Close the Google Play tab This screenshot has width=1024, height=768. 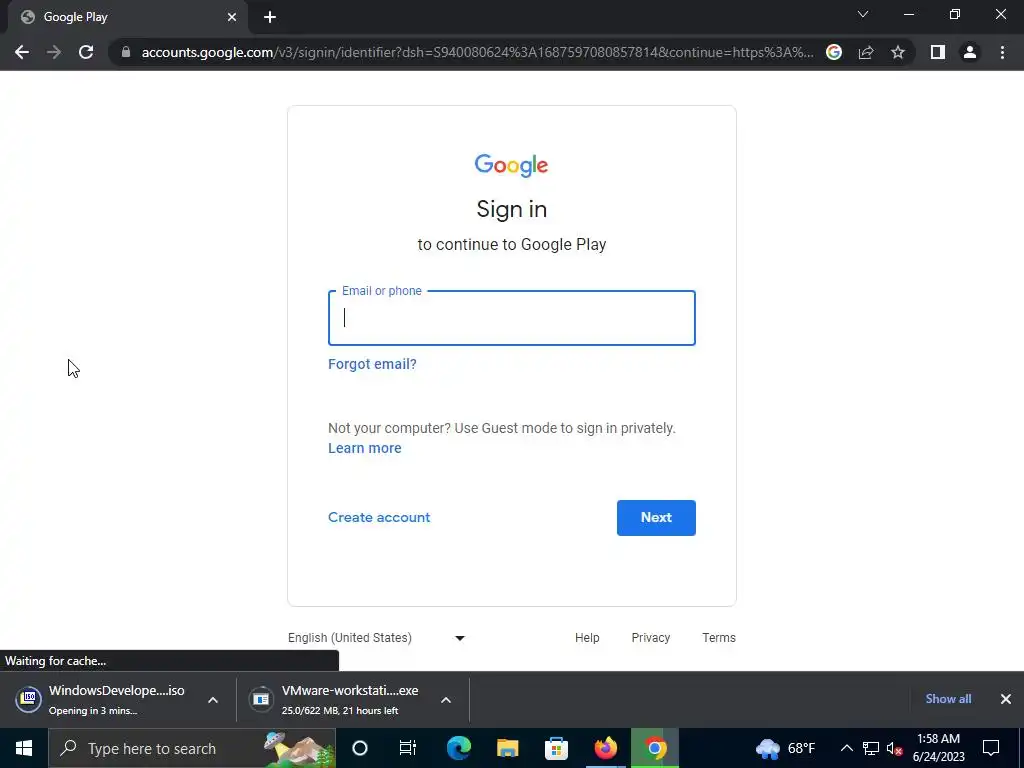[232, 17]
